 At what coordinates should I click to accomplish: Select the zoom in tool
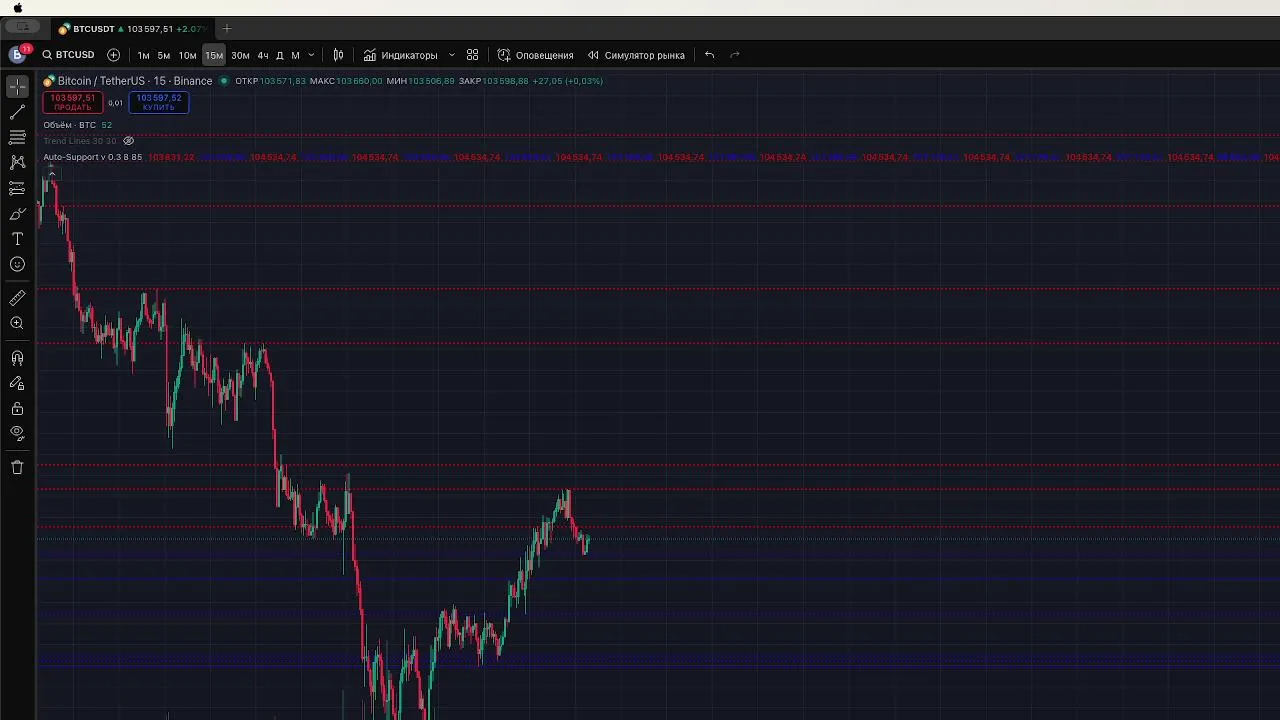click(17, 323)
